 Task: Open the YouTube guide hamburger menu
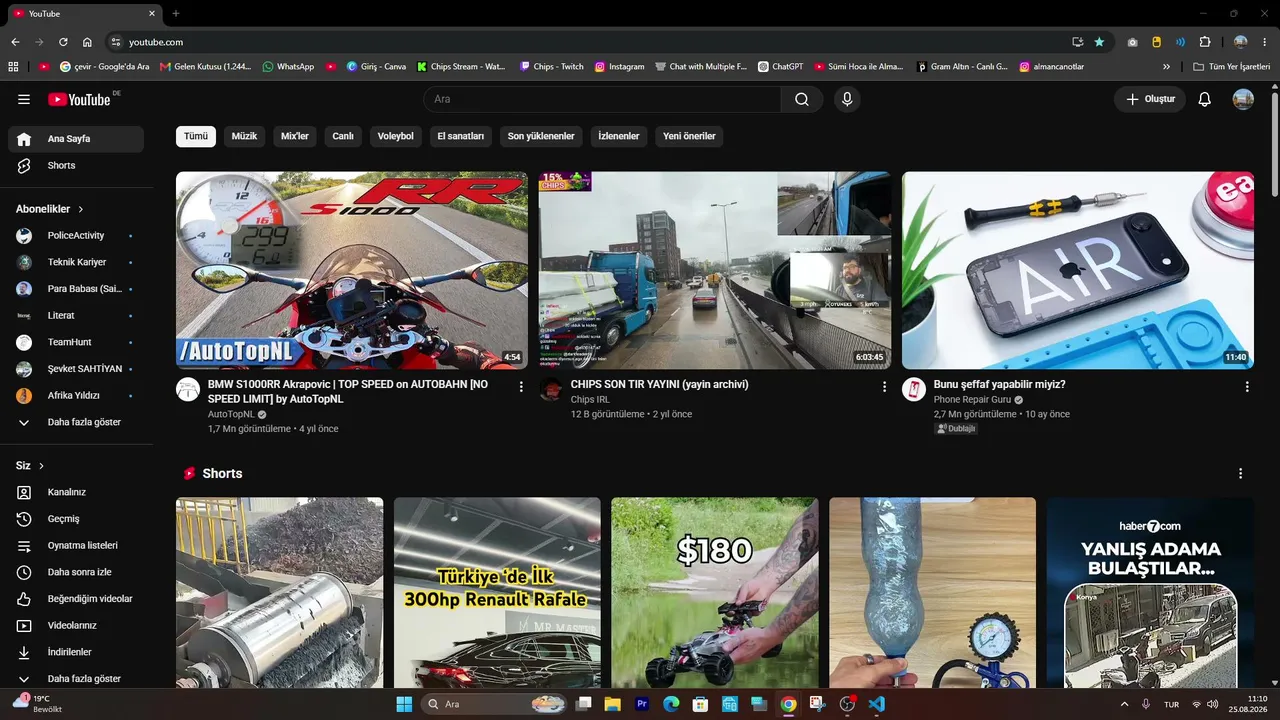tap(24, 99)
